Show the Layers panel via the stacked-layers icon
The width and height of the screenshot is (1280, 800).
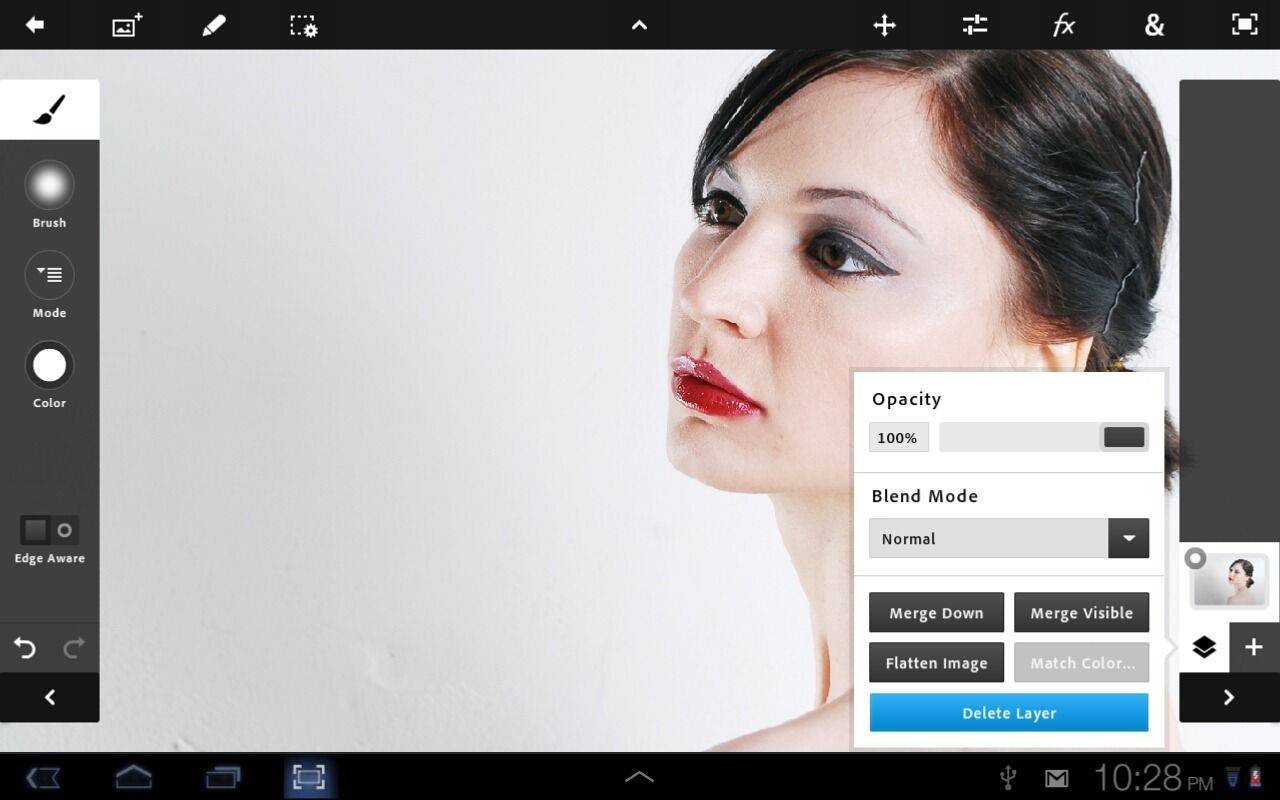point(1203,647)
